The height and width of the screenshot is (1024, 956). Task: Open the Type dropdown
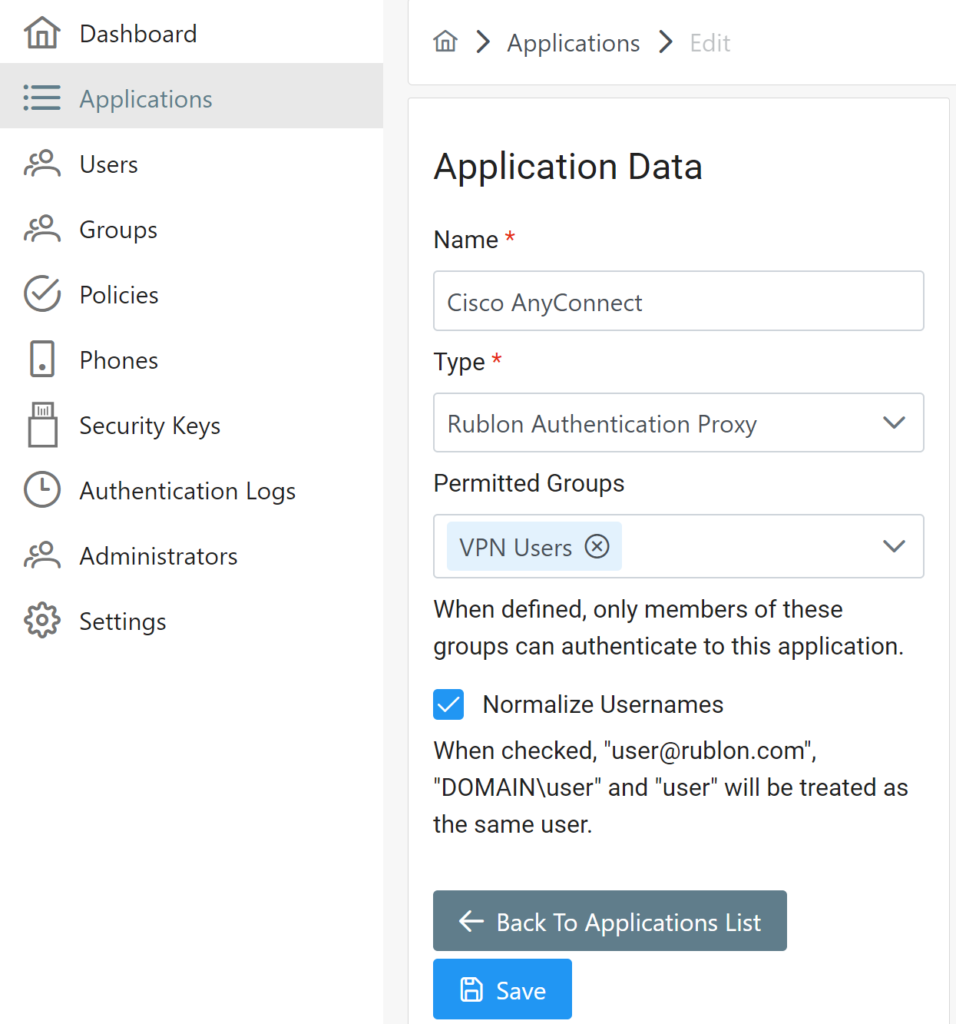coord(678,423)
